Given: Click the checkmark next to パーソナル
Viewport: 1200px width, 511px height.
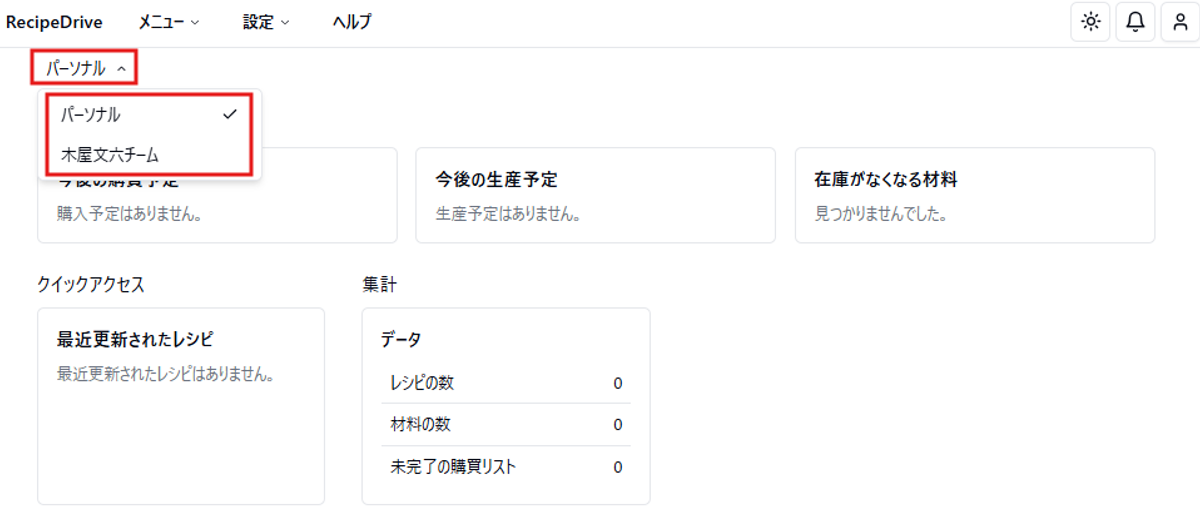Looking at the screenshot, I should tap(230, 114).
